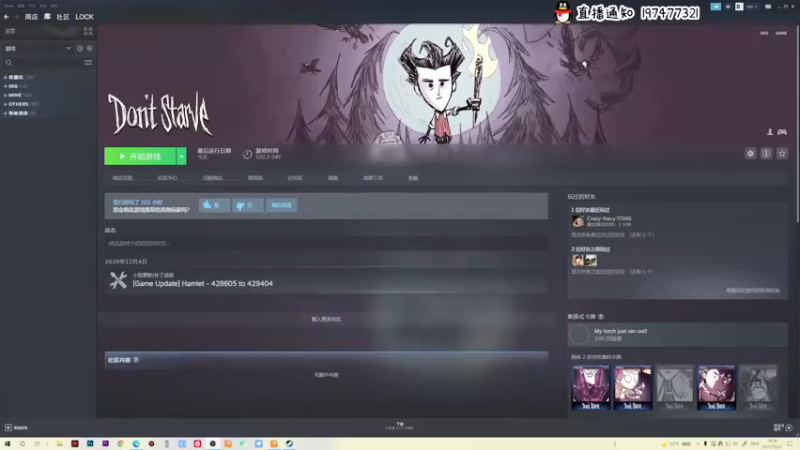Open advanced filter sliders icon
This screenshot has height=450, width=800.
pos(88,63)
